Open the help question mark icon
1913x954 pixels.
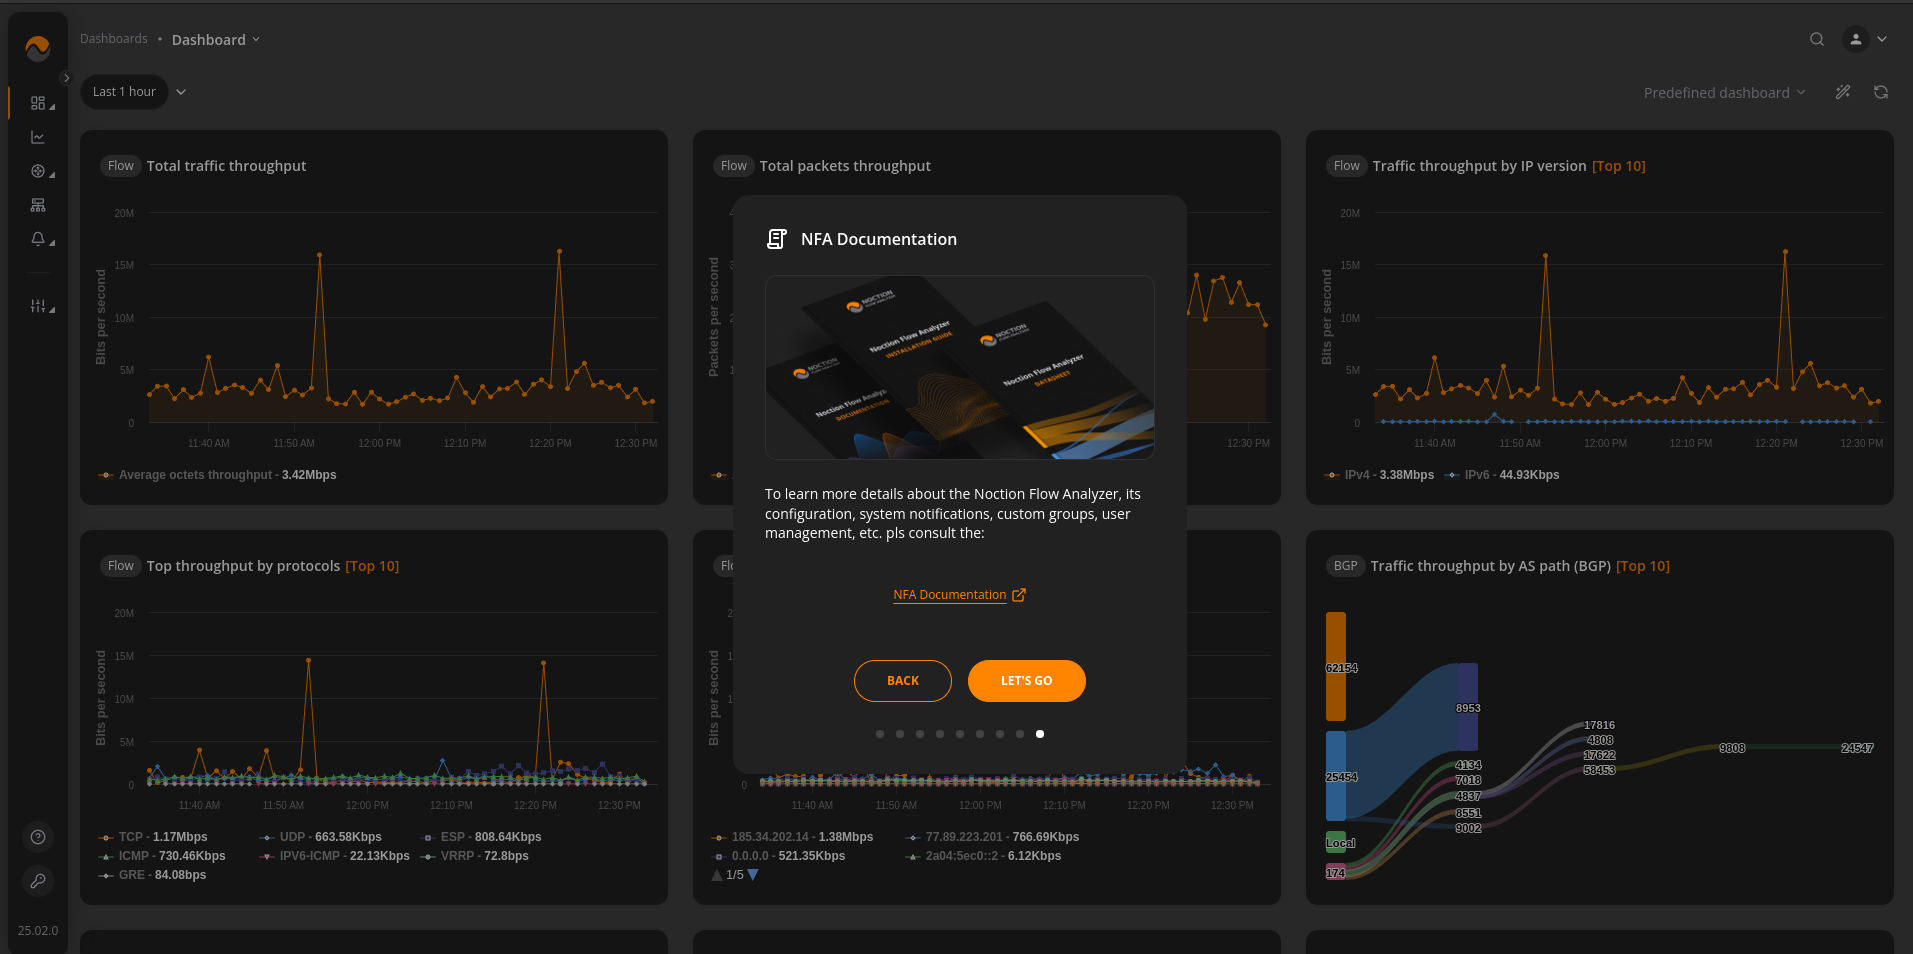pyautogui.click(x=38, y=837)
